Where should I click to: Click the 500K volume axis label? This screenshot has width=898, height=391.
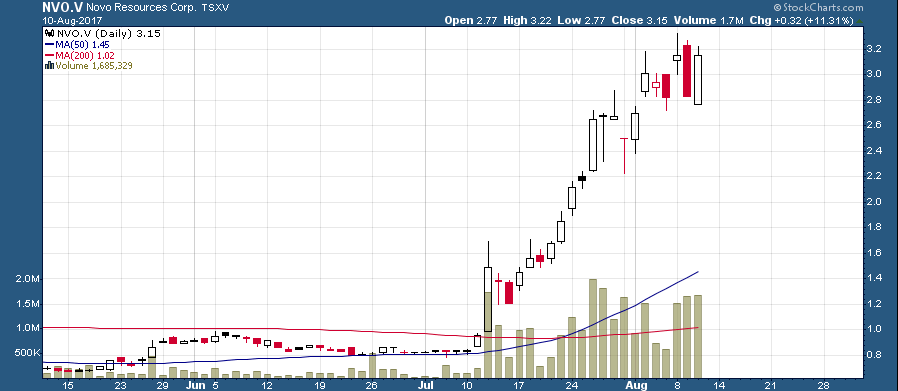pyautogui.click(x=26, y=353)
